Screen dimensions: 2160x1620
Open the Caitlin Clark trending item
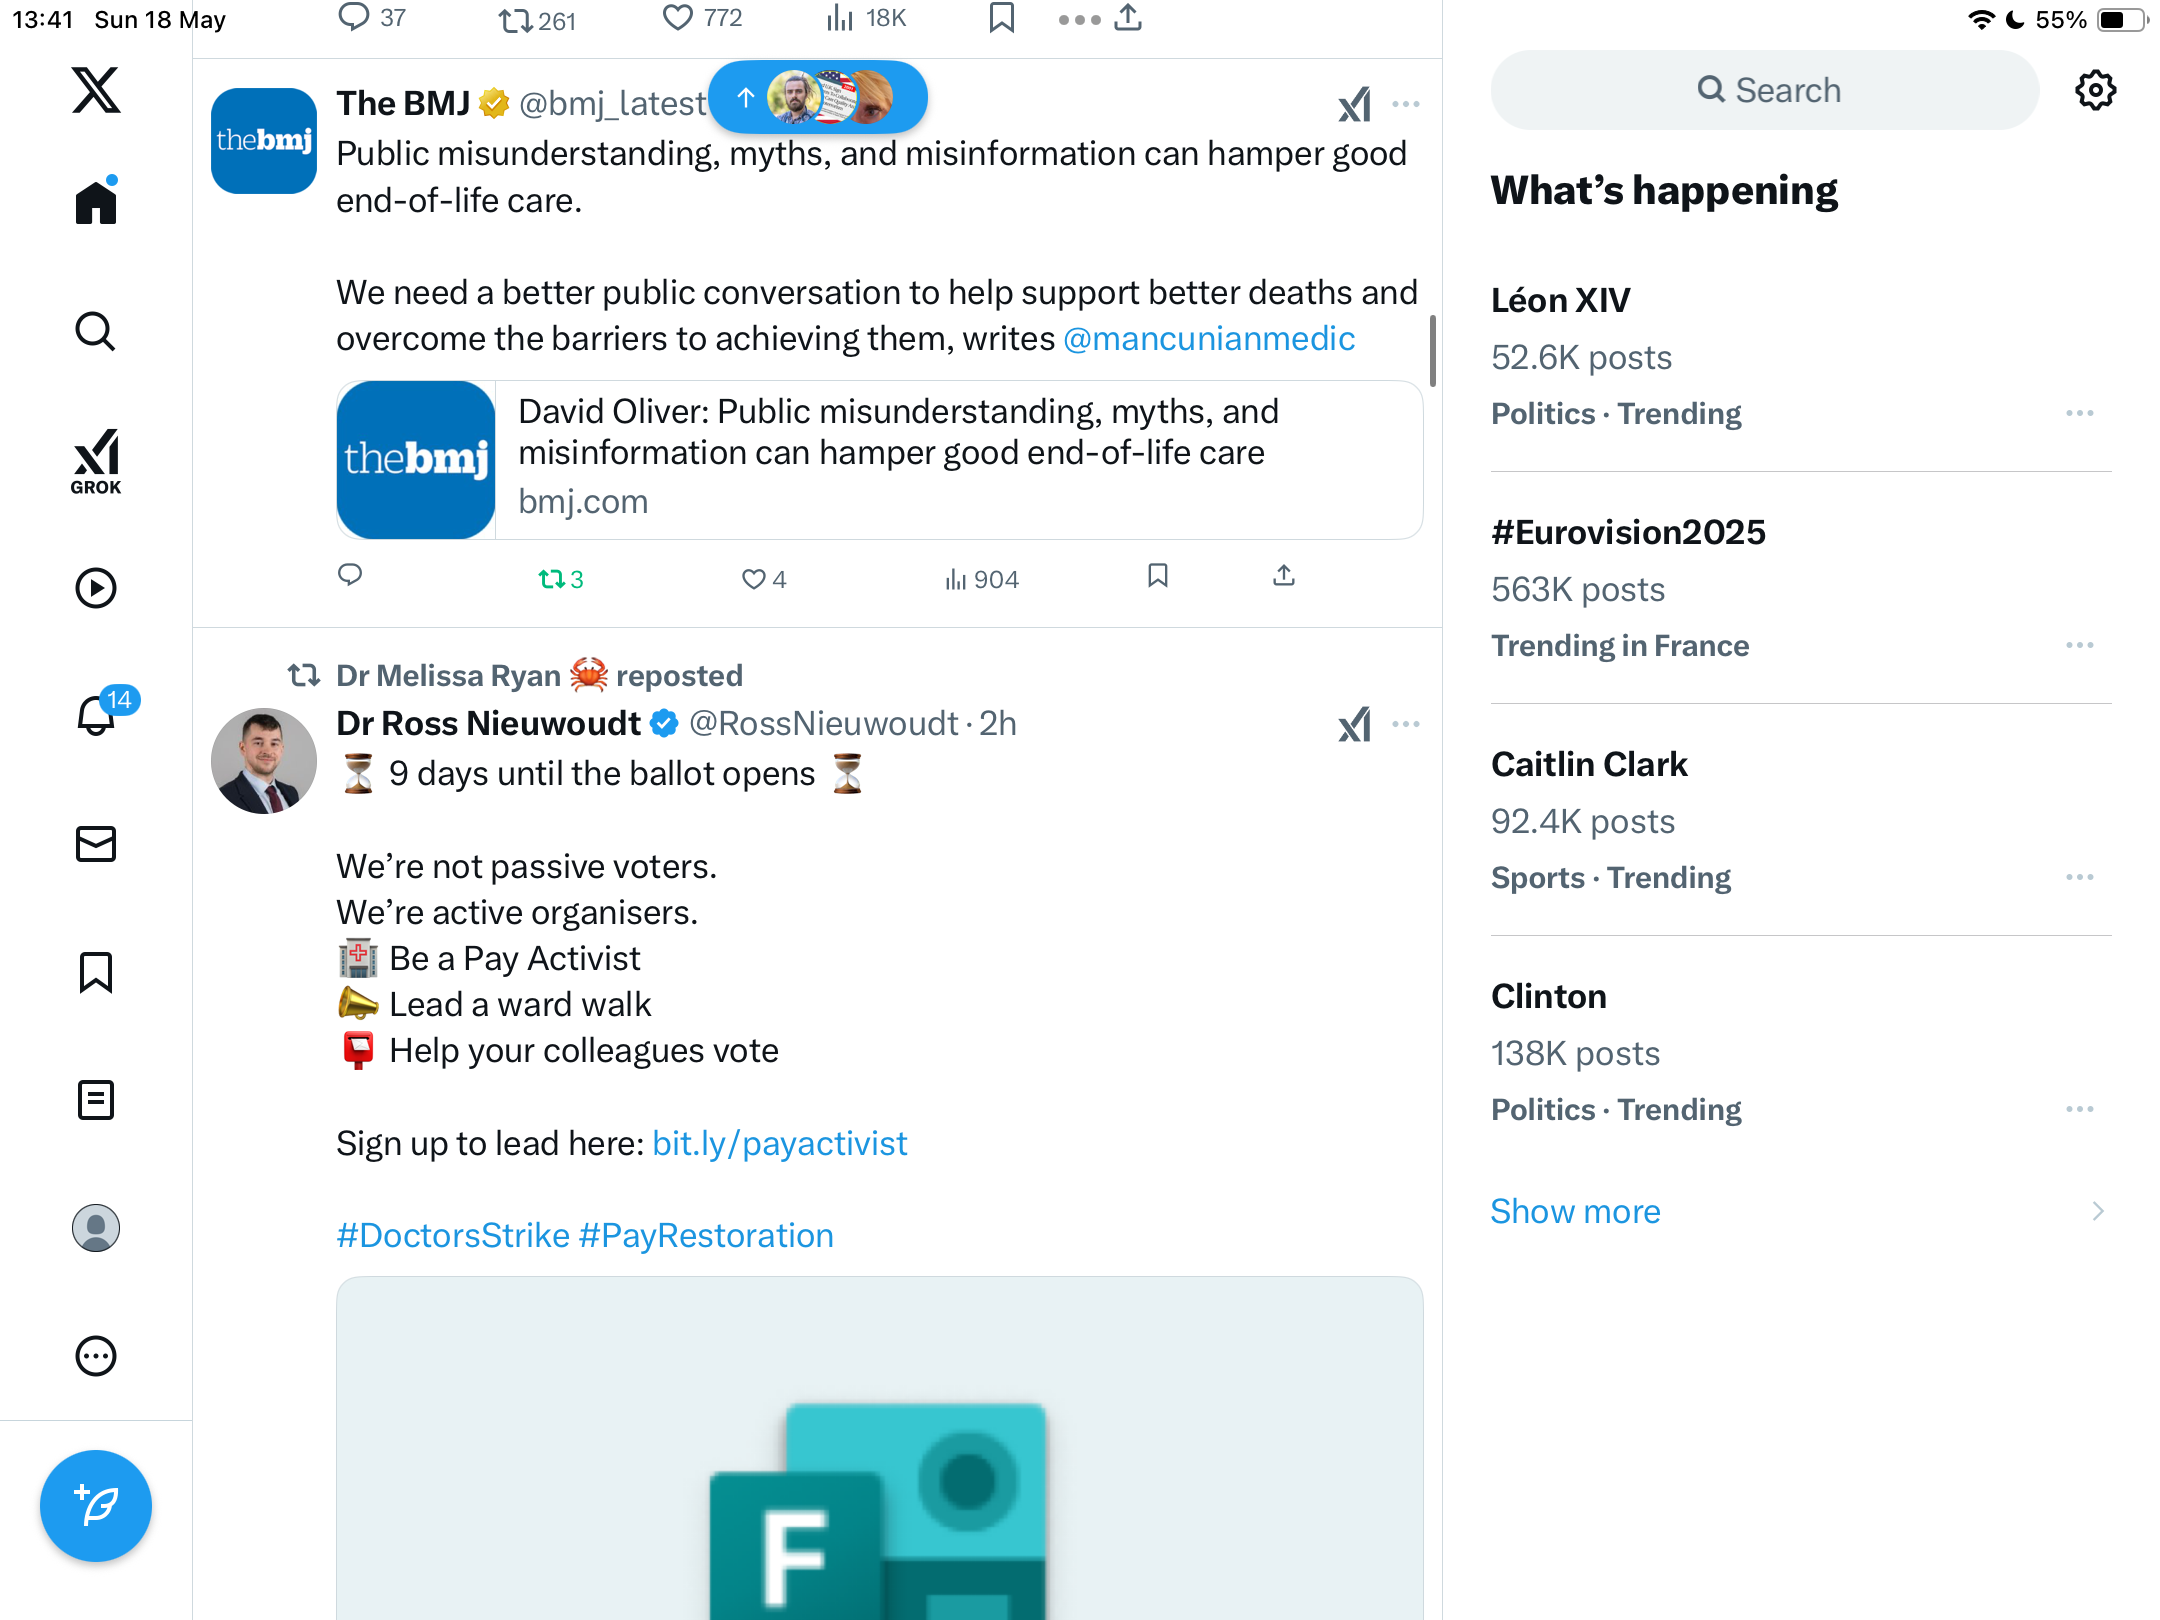(1801, 820)
